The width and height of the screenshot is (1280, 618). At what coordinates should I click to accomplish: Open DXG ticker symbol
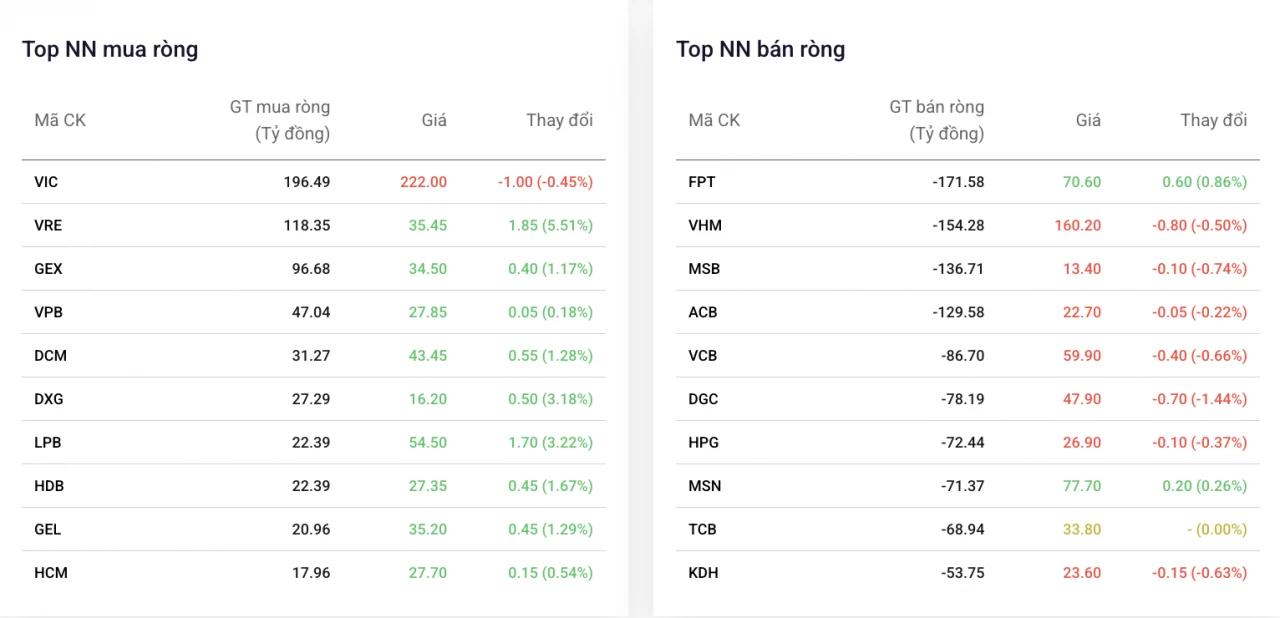coord(48,399)
